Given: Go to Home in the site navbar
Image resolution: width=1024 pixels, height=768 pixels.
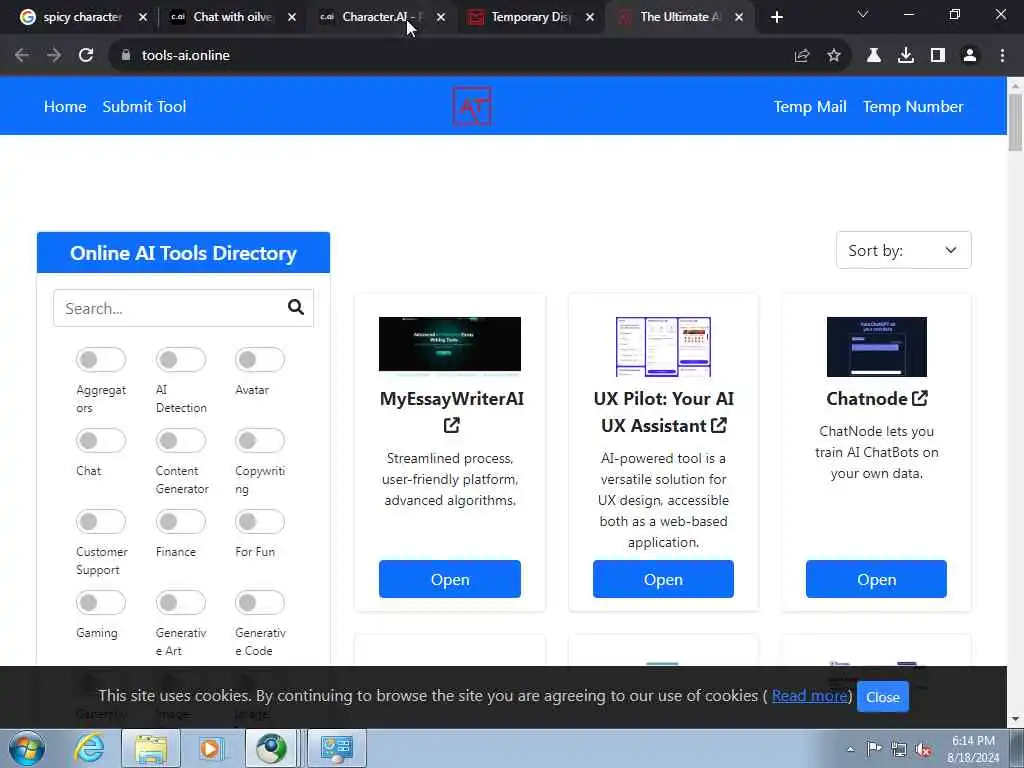Looking at the screenshot, I should tap(65, 106).
